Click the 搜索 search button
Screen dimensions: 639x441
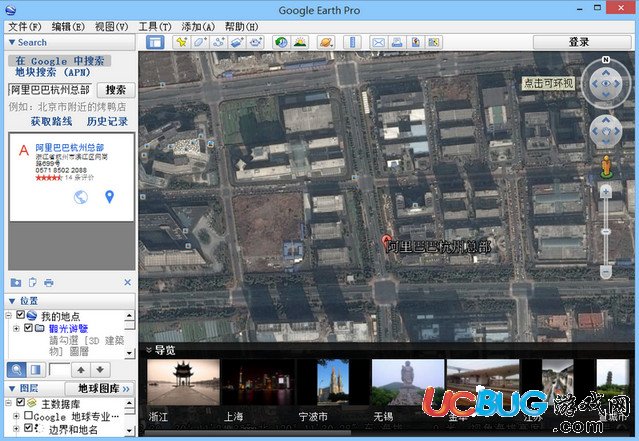(x=116, y=90)
